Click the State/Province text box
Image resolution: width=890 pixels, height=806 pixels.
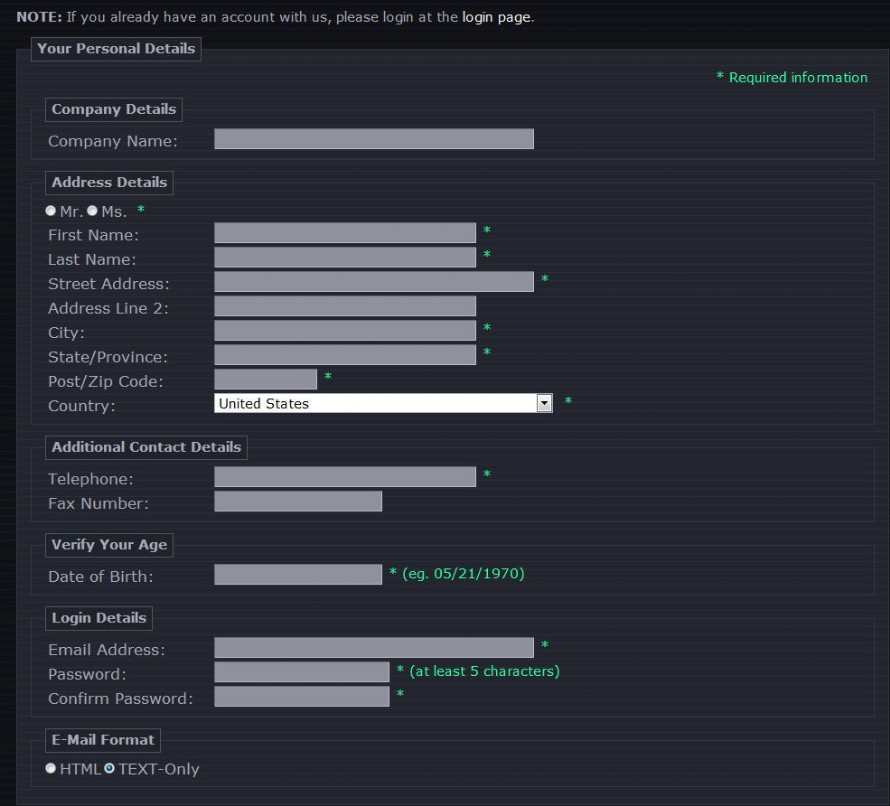(x=344, y=355)
